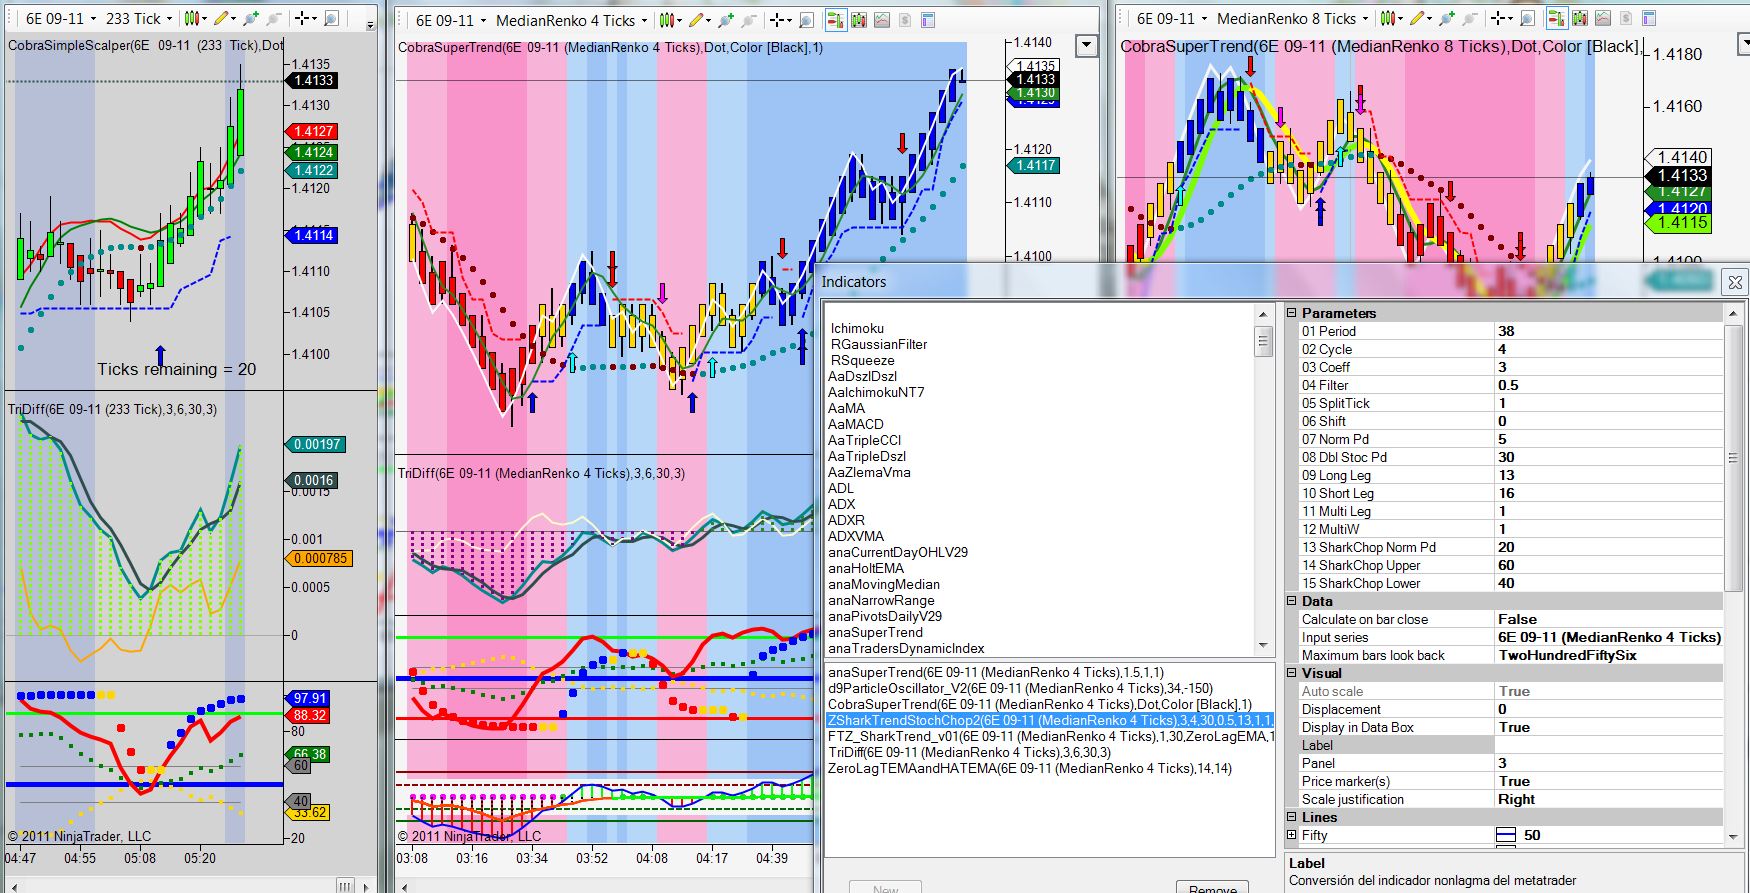Screen dimensions: 1750x893
Task: Open chart style icon in 233 Tick chart
Action: coord(194,19)
